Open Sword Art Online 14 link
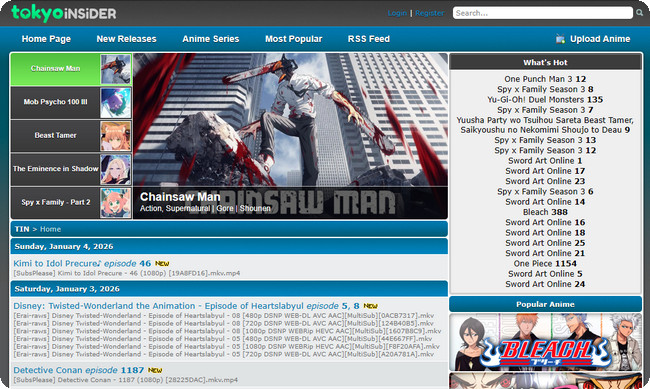 pyautogui.click(x=545, y=202)
